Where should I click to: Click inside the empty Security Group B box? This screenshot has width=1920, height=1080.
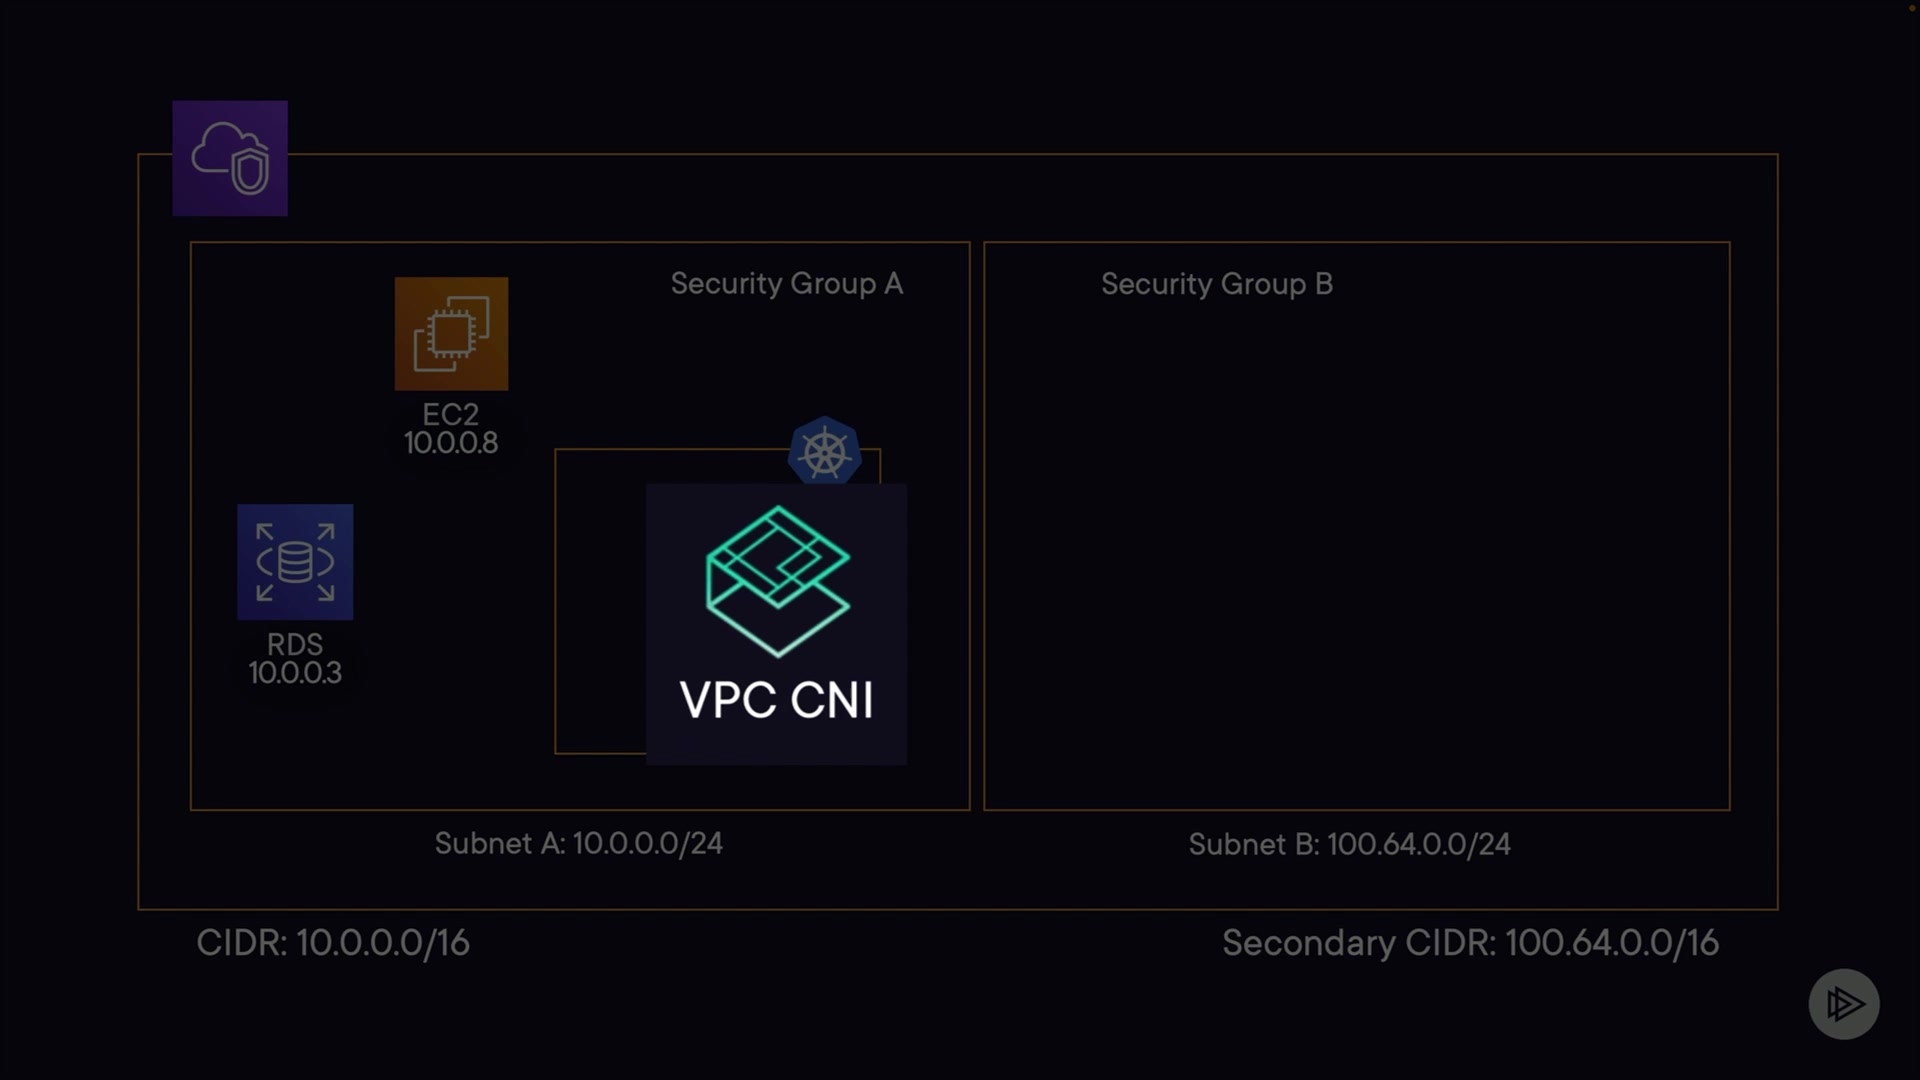coord(1357,560)
